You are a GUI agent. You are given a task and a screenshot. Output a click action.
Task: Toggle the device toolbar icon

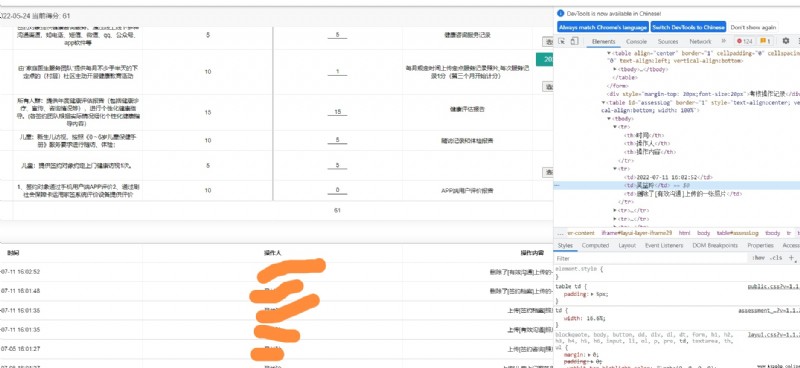click(574, 41)
